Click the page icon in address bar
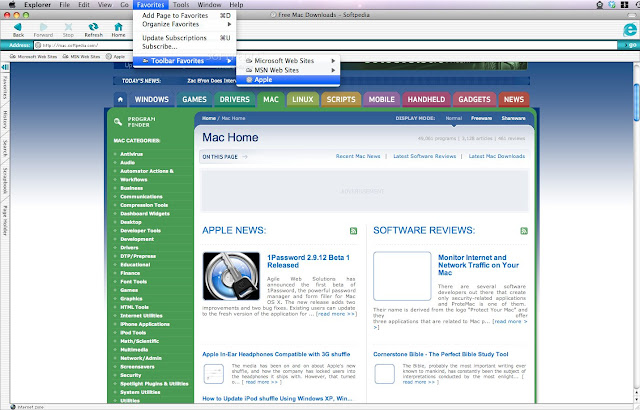This screenshot has height=410, width=640. click(x=38, y=45)
